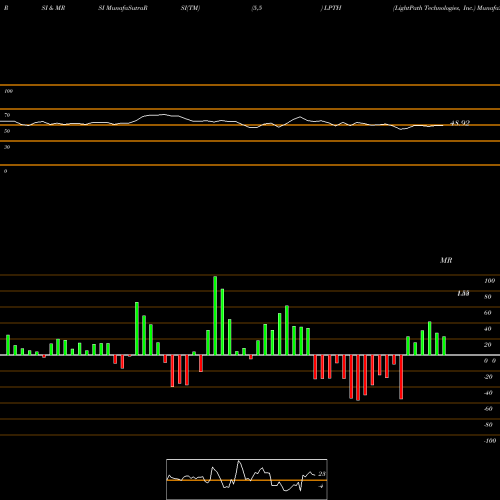Click the LPTH ticker symbol in header
This screenshot has width=500, height=500.
pos(332,8)
